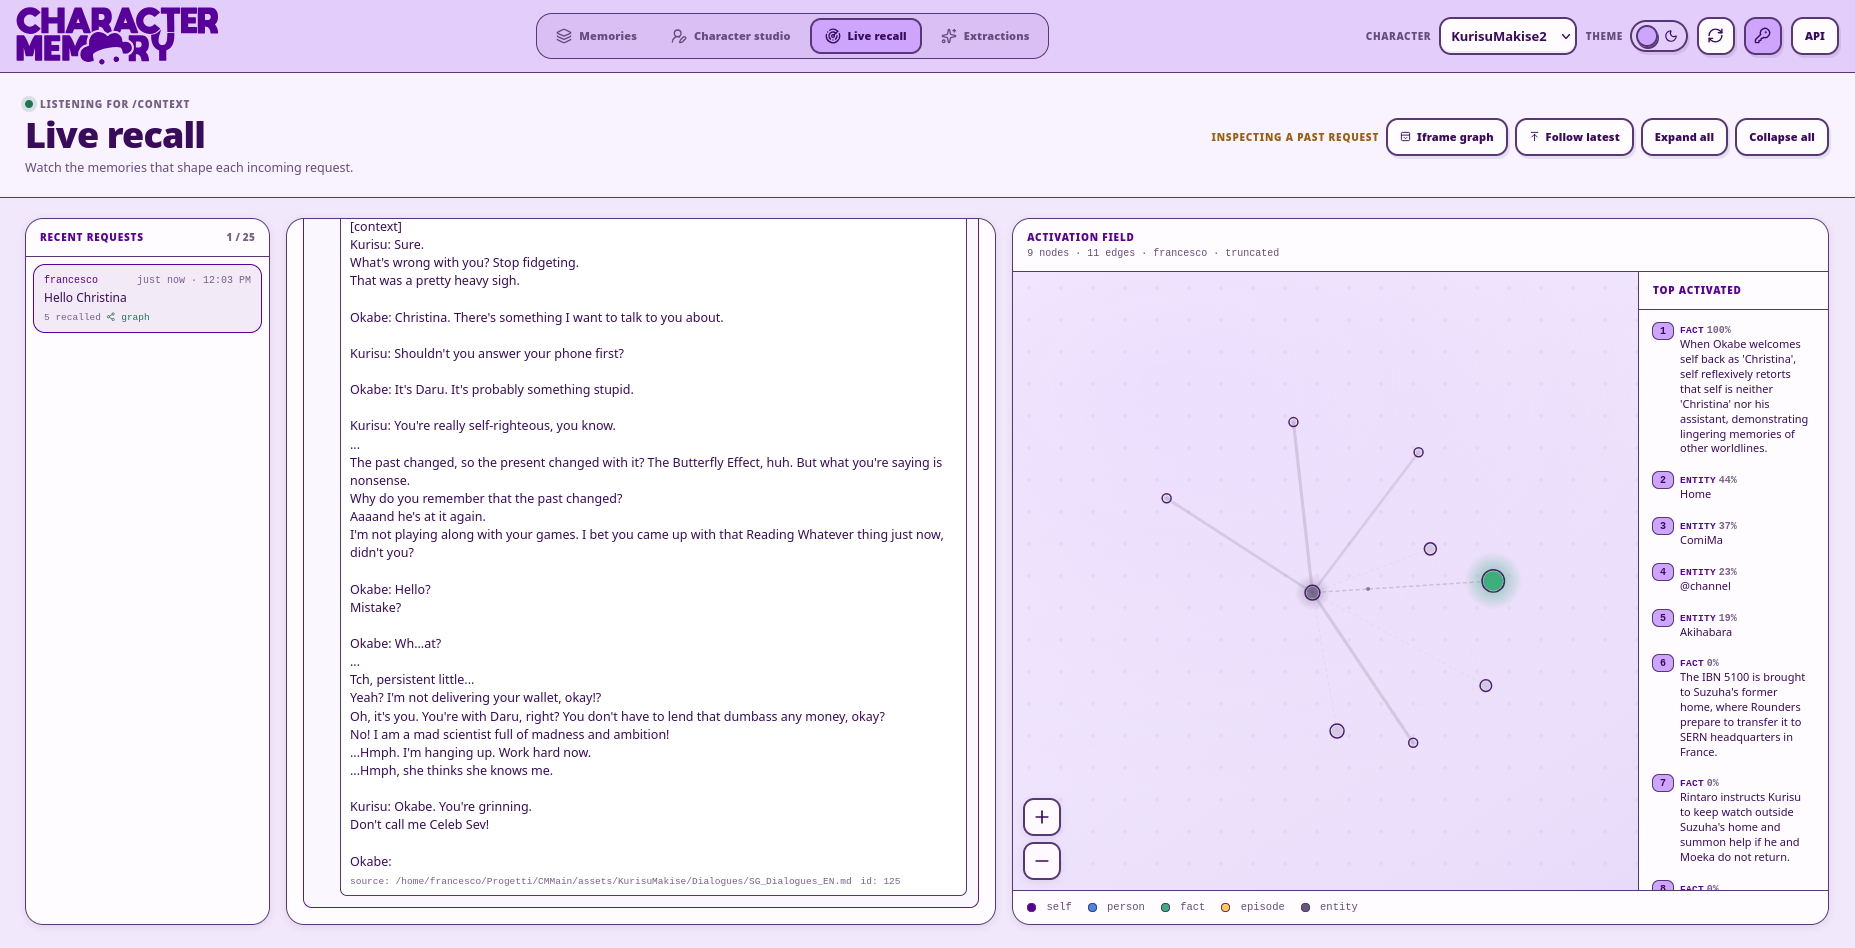The image size is (1855, 948).
Task: Select the green fact node in graph
Action: coord(1493,581)
